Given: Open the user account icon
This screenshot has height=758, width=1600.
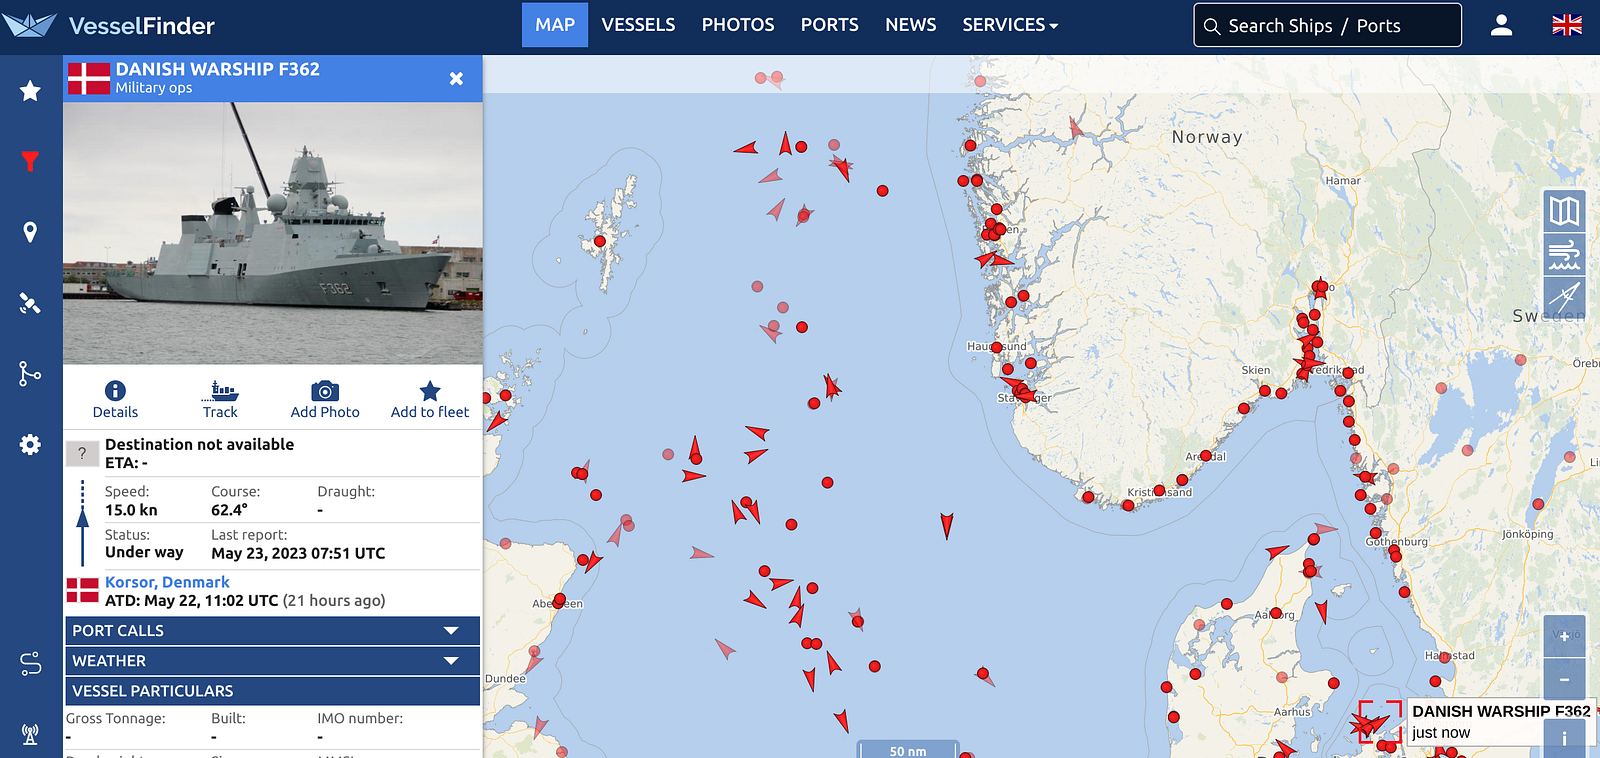Looking at the screenshot, I should click(1501, 26).
